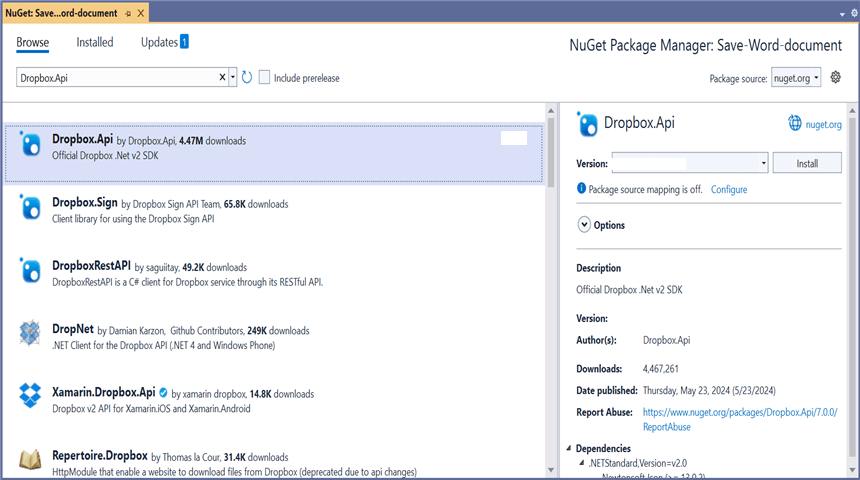Open NuGet settings gear icon

pyautogui.click(x=835, y=77)
